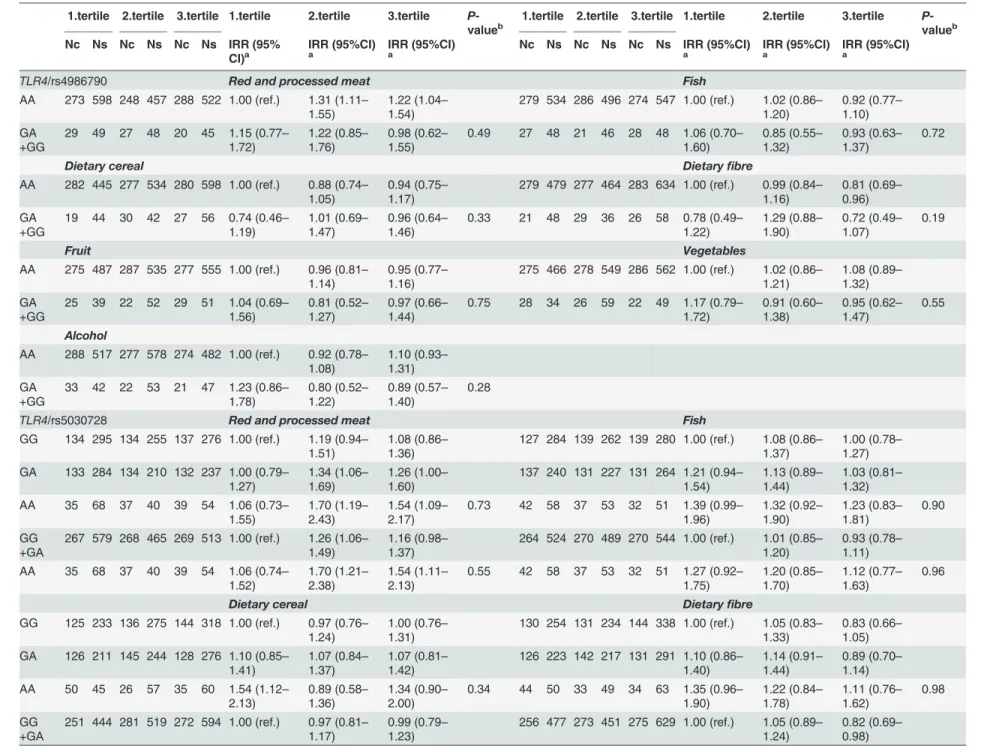Click the P-value 0.98
This screenshot has width=984, height=752.
pos(933,689)
